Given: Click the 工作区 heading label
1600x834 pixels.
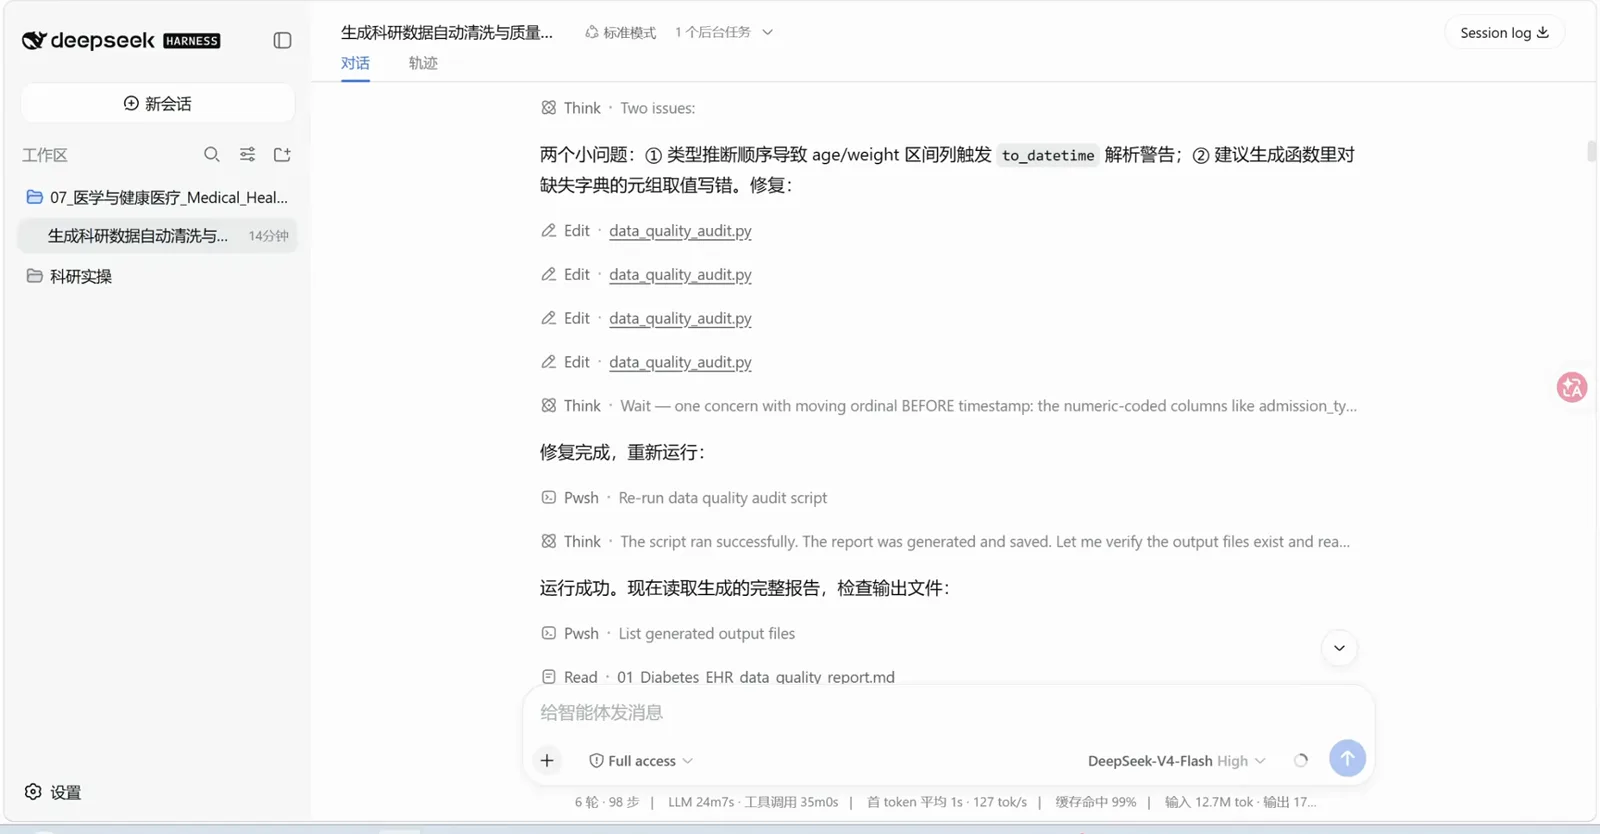Looking at the screenshot, I should [x=45, y=155].
